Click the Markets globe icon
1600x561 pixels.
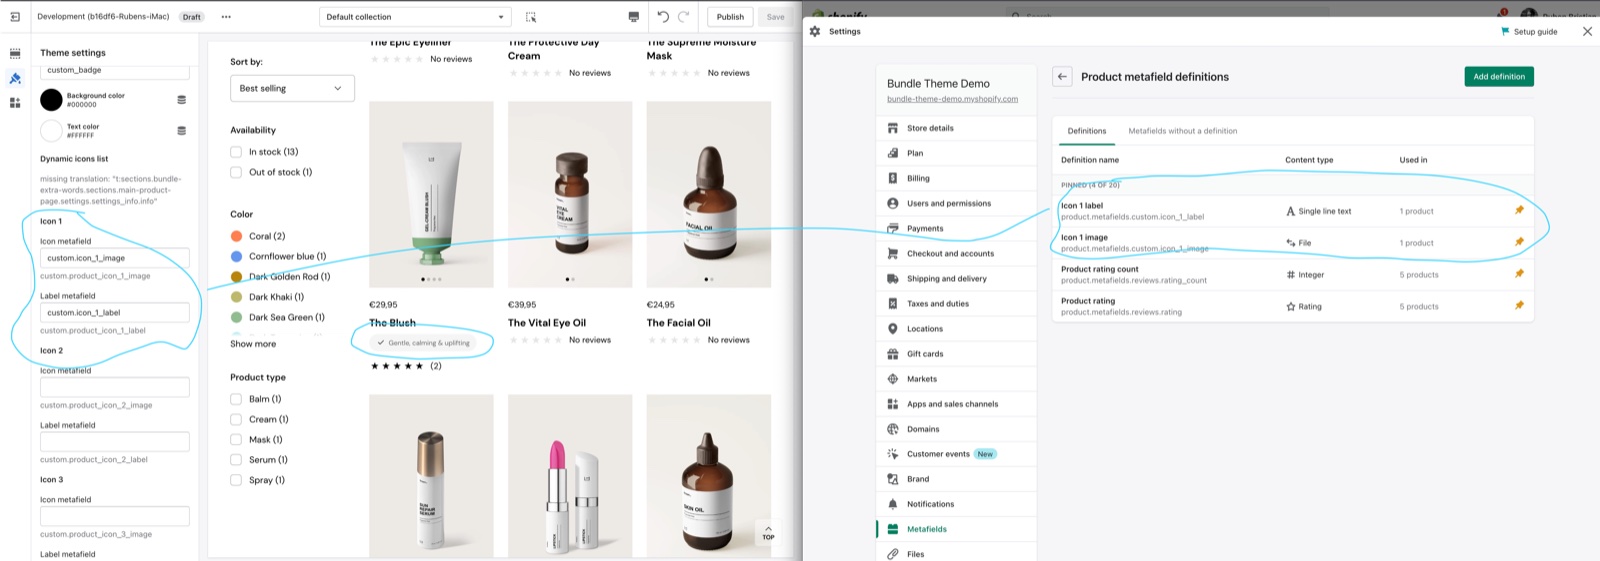[x=892, y=379]
